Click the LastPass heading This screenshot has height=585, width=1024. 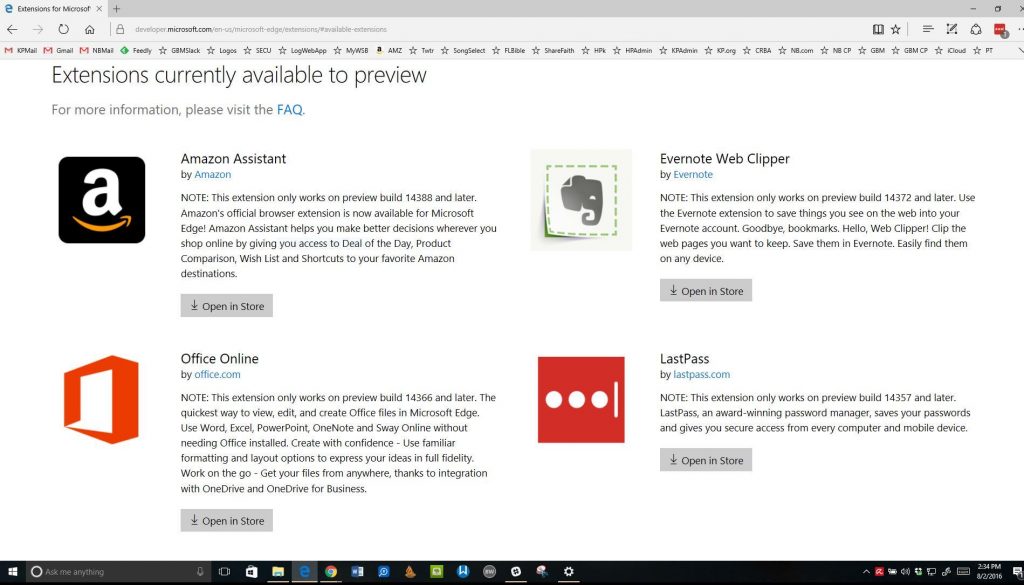(x=684, y=358)
